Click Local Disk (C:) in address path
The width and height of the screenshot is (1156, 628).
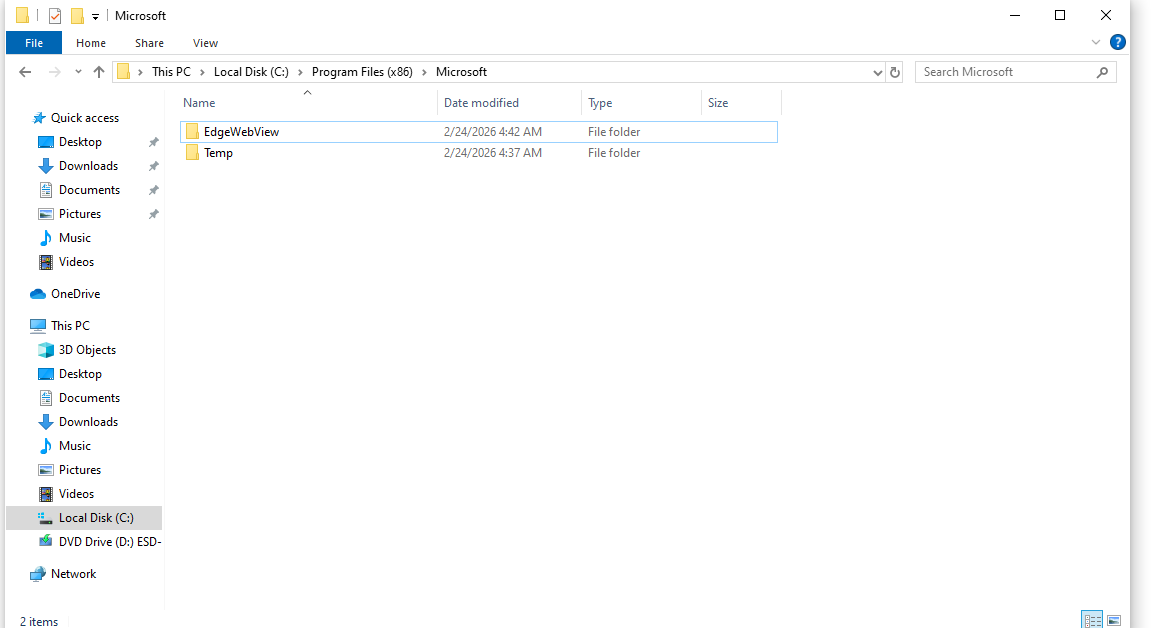pos(251,71)
